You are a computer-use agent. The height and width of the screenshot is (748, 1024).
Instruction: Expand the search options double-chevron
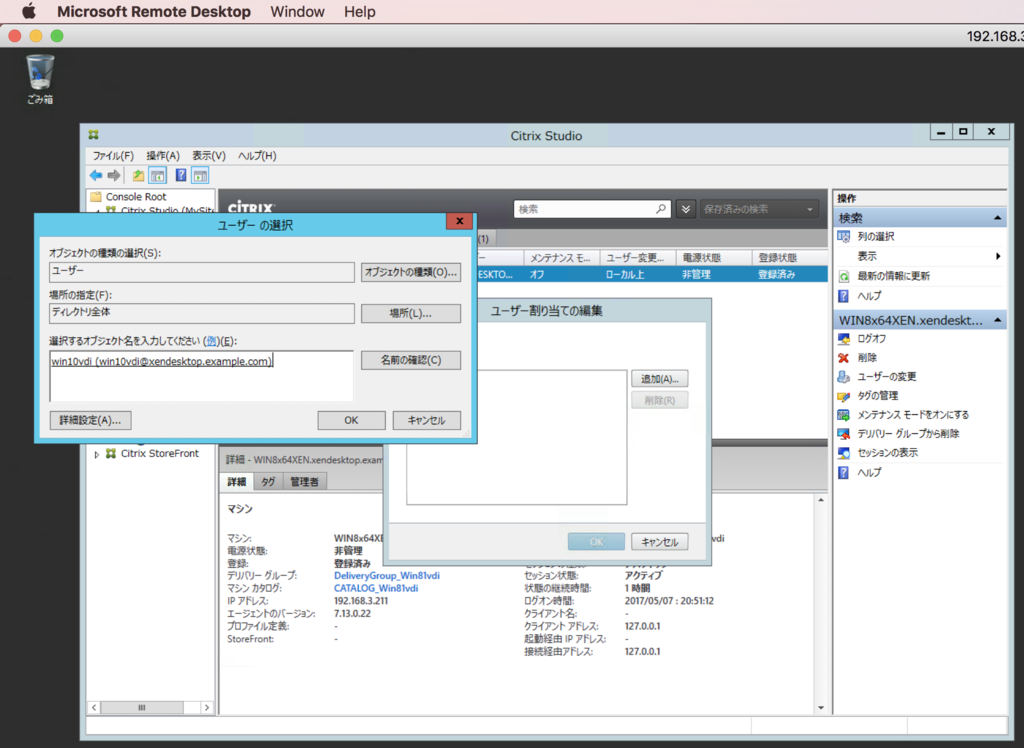click(x=686, y=209)
